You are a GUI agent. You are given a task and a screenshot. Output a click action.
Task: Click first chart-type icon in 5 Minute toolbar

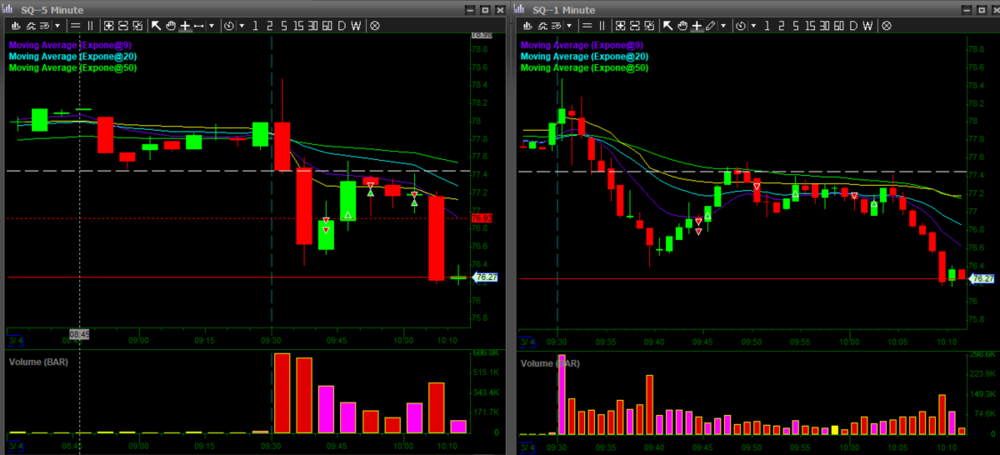[15, 25]
